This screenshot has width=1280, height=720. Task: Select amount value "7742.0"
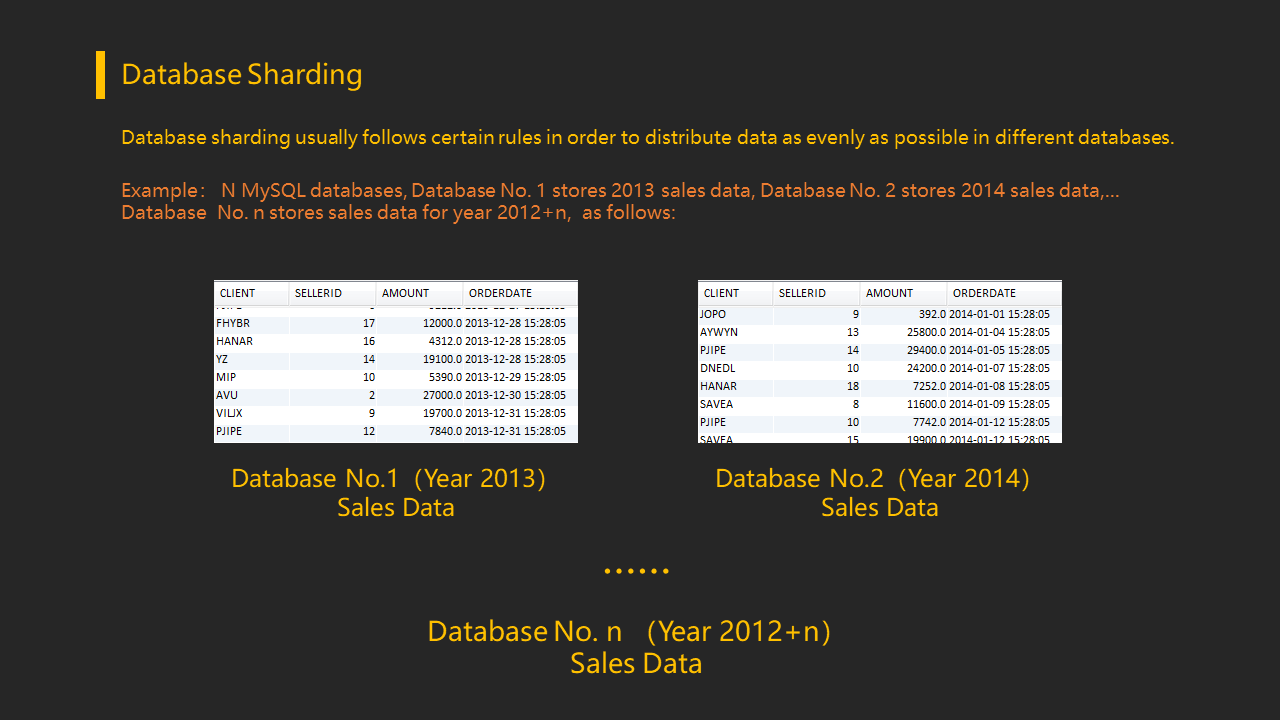pyautogui.click(x=927, y=422)
